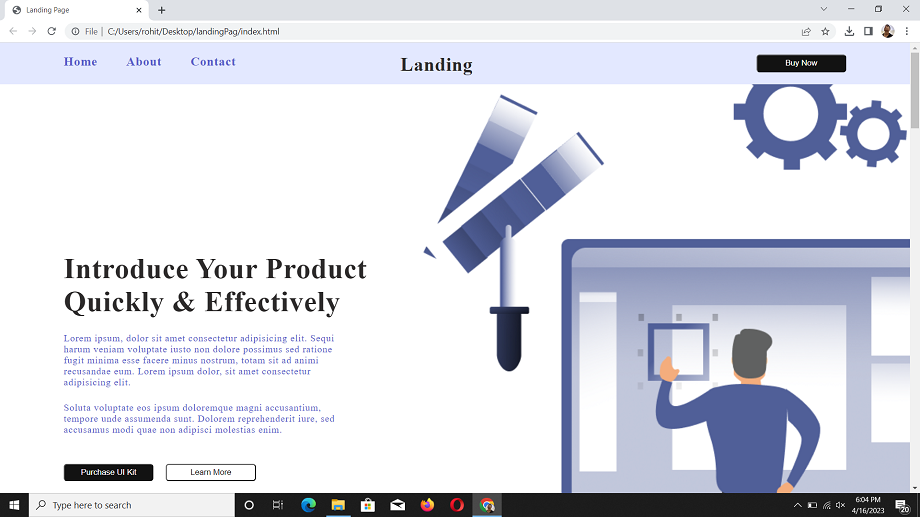Screen dimensions: 920x517
Task: Toggle the browser side panel icon
Action: point(868,31)
